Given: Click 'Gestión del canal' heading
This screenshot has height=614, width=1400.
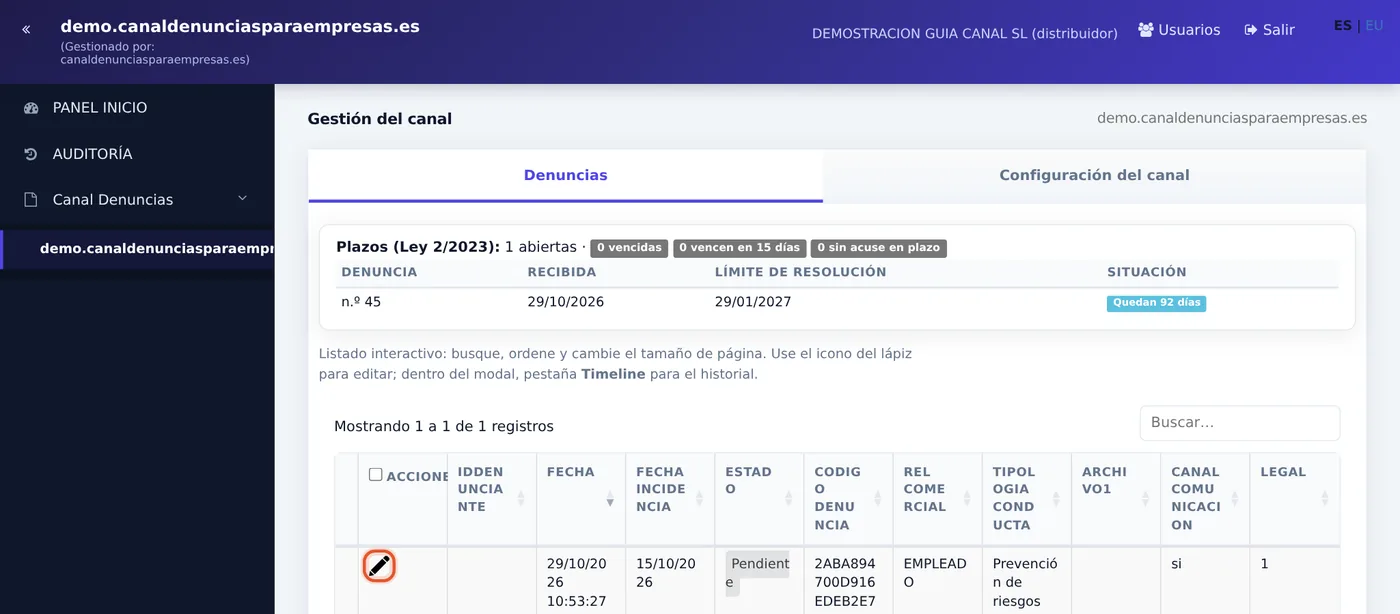Looking at the screenshot, I should pos(380,119).
